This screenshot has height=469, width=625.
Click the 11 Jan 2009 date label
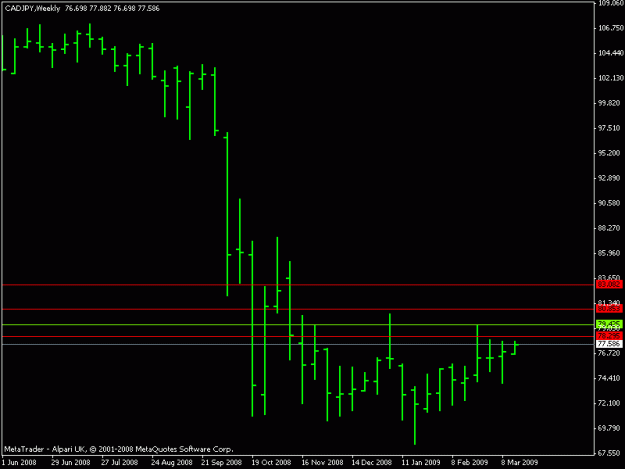point(421,463)
